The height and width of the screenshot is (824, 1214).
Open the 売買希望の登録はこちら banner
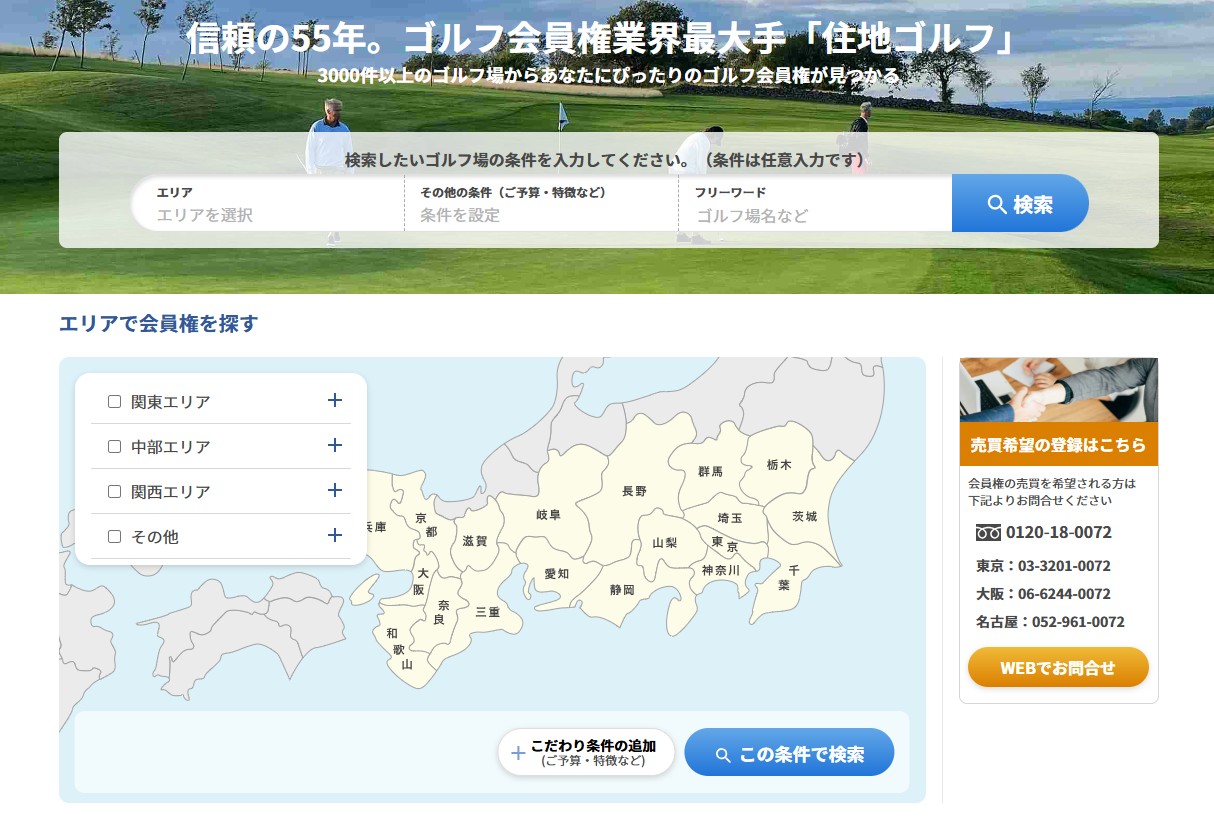click(1058, 444)
